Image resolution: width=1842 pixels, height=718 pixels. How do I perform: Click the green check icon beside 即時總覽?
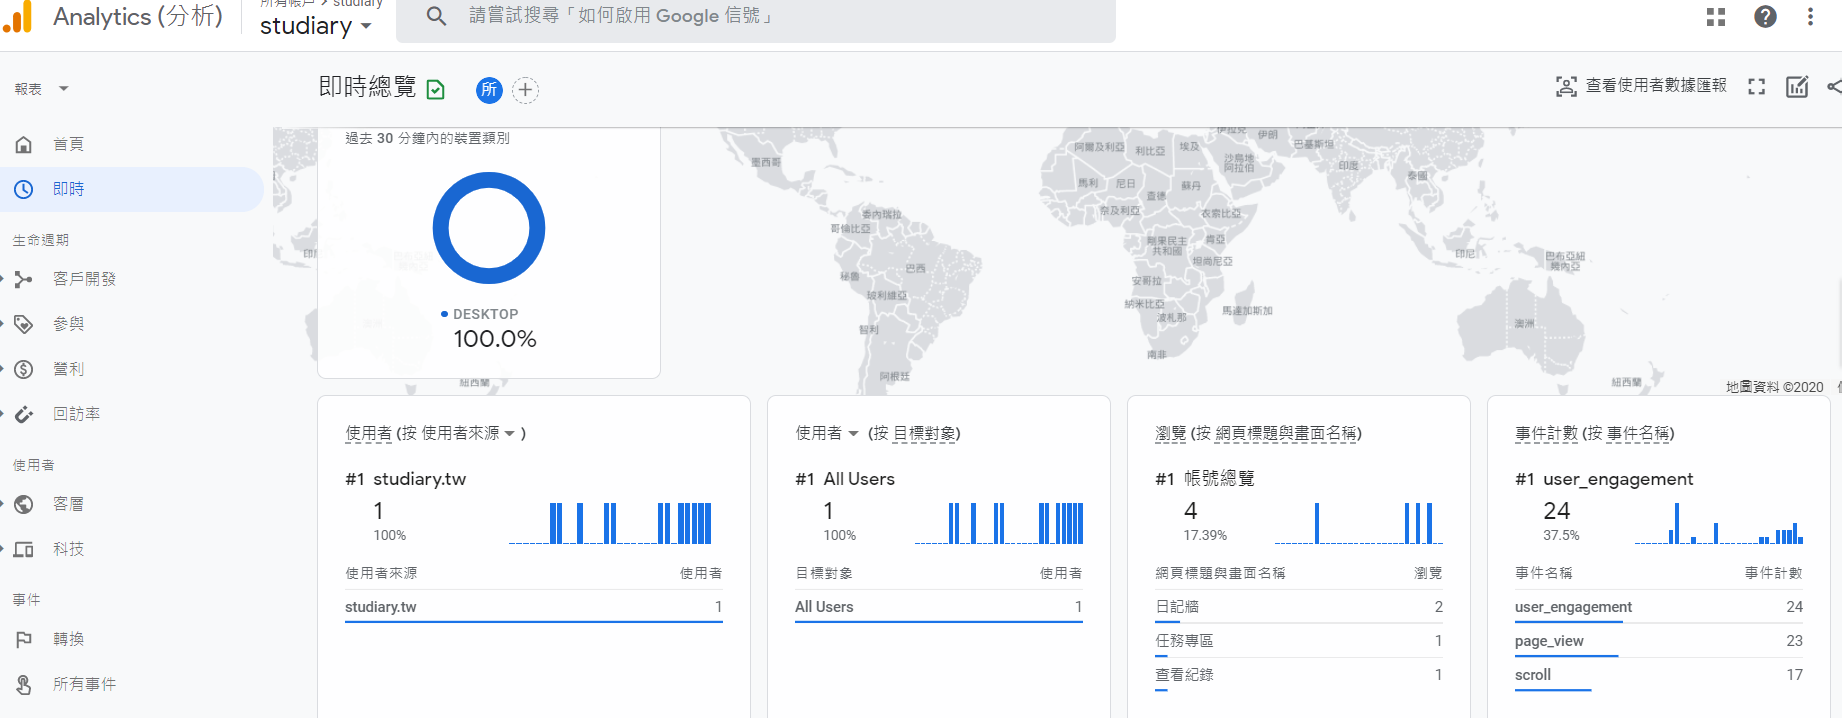[x=436, y=90]
